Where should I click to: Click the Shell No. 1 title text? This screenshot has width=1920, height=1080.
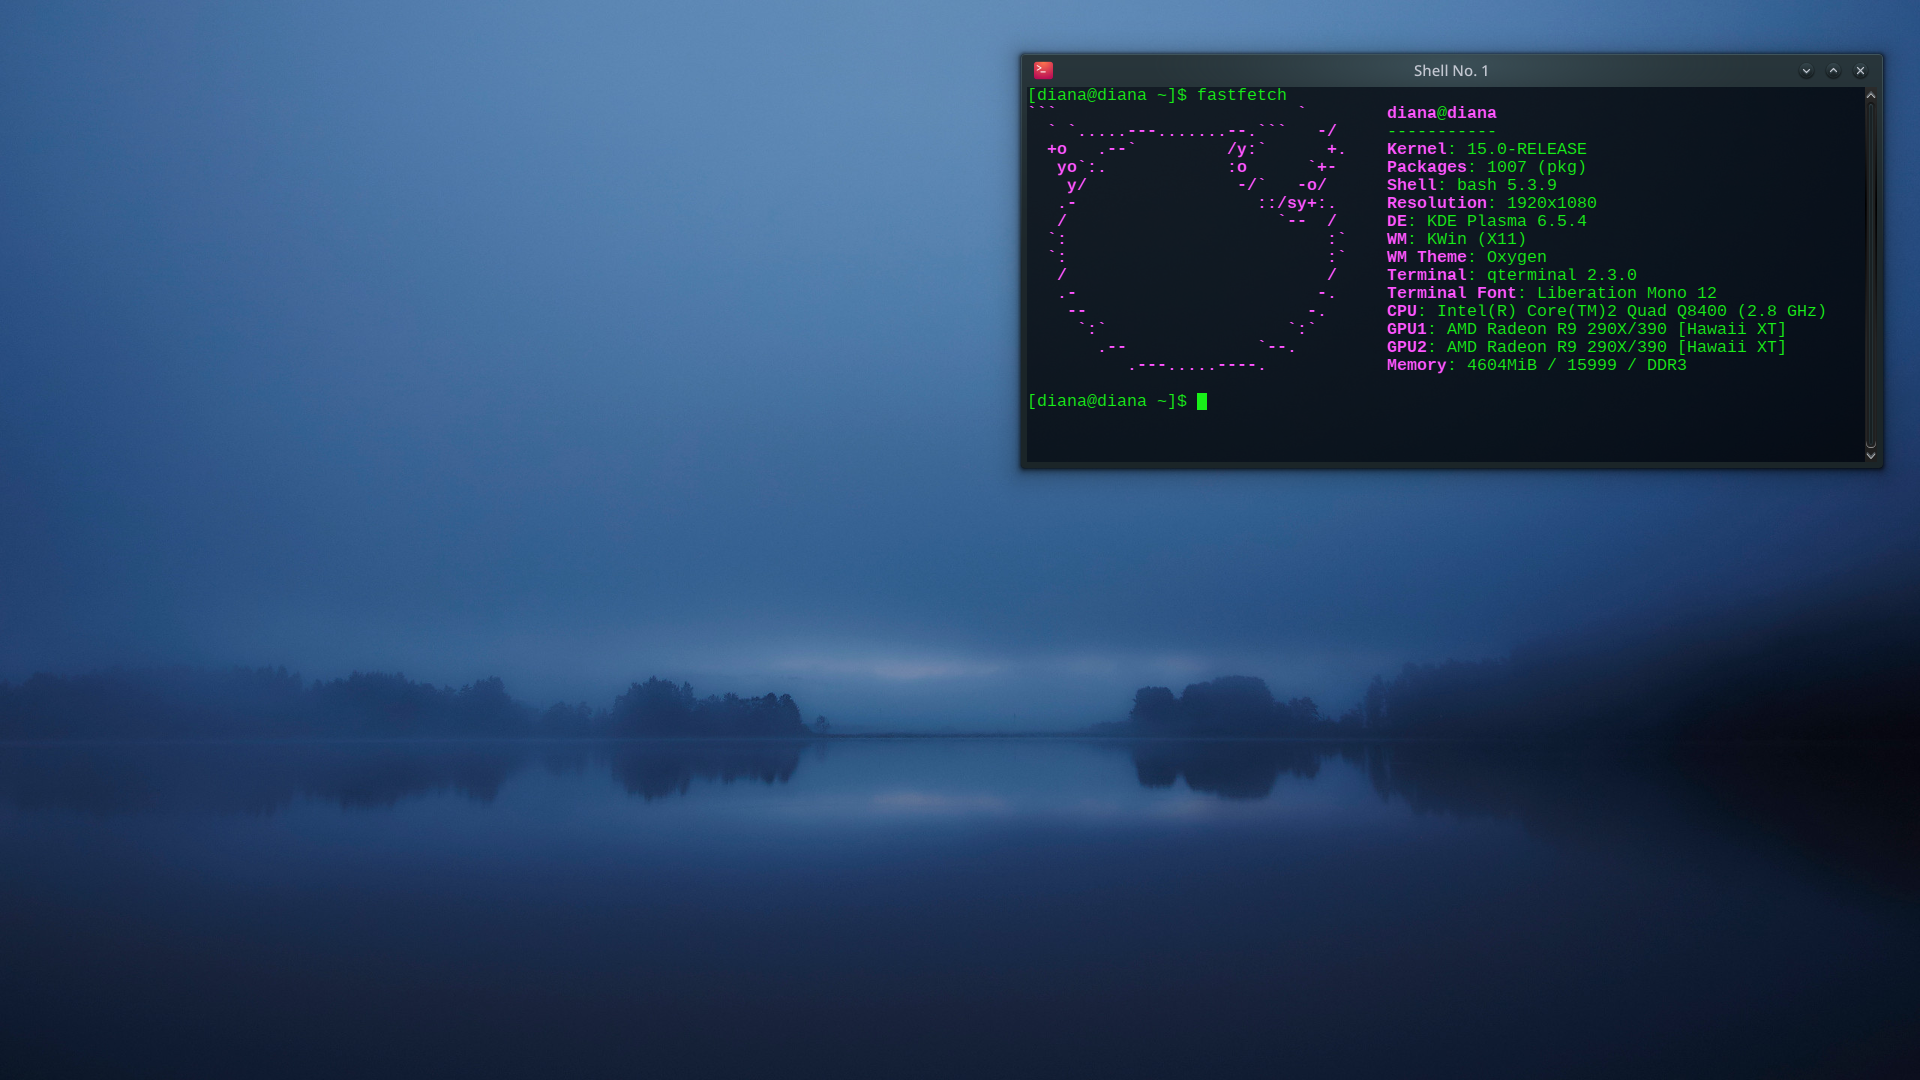[1450, 71]
